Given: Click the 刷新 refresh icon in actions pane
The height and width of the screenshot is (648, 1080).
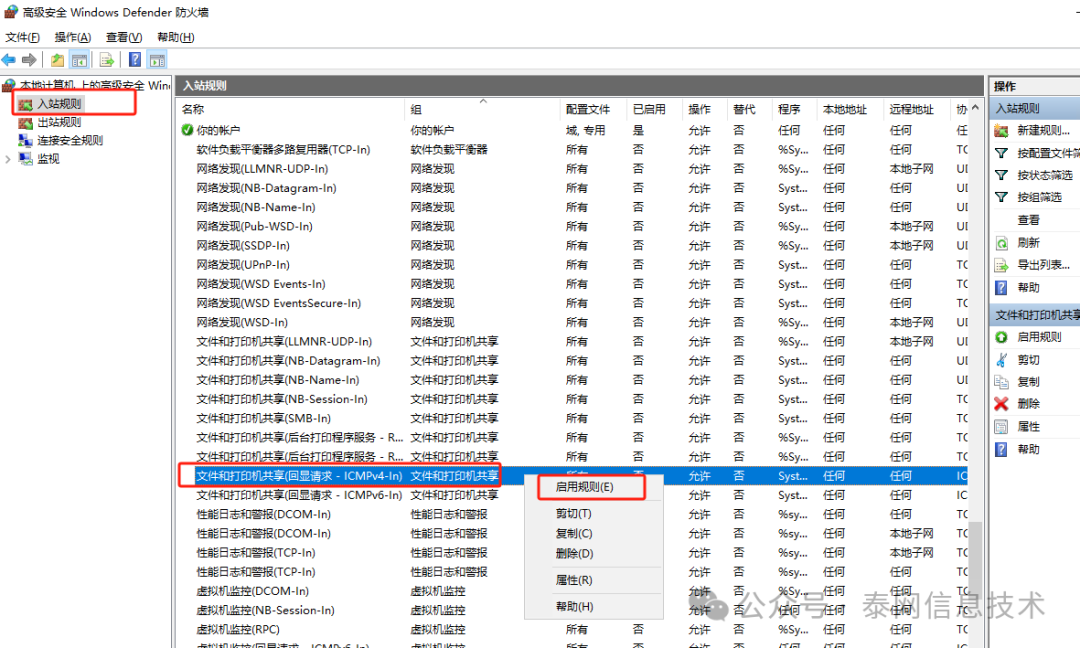Looking at the screenshot, I should [1001, 243].
